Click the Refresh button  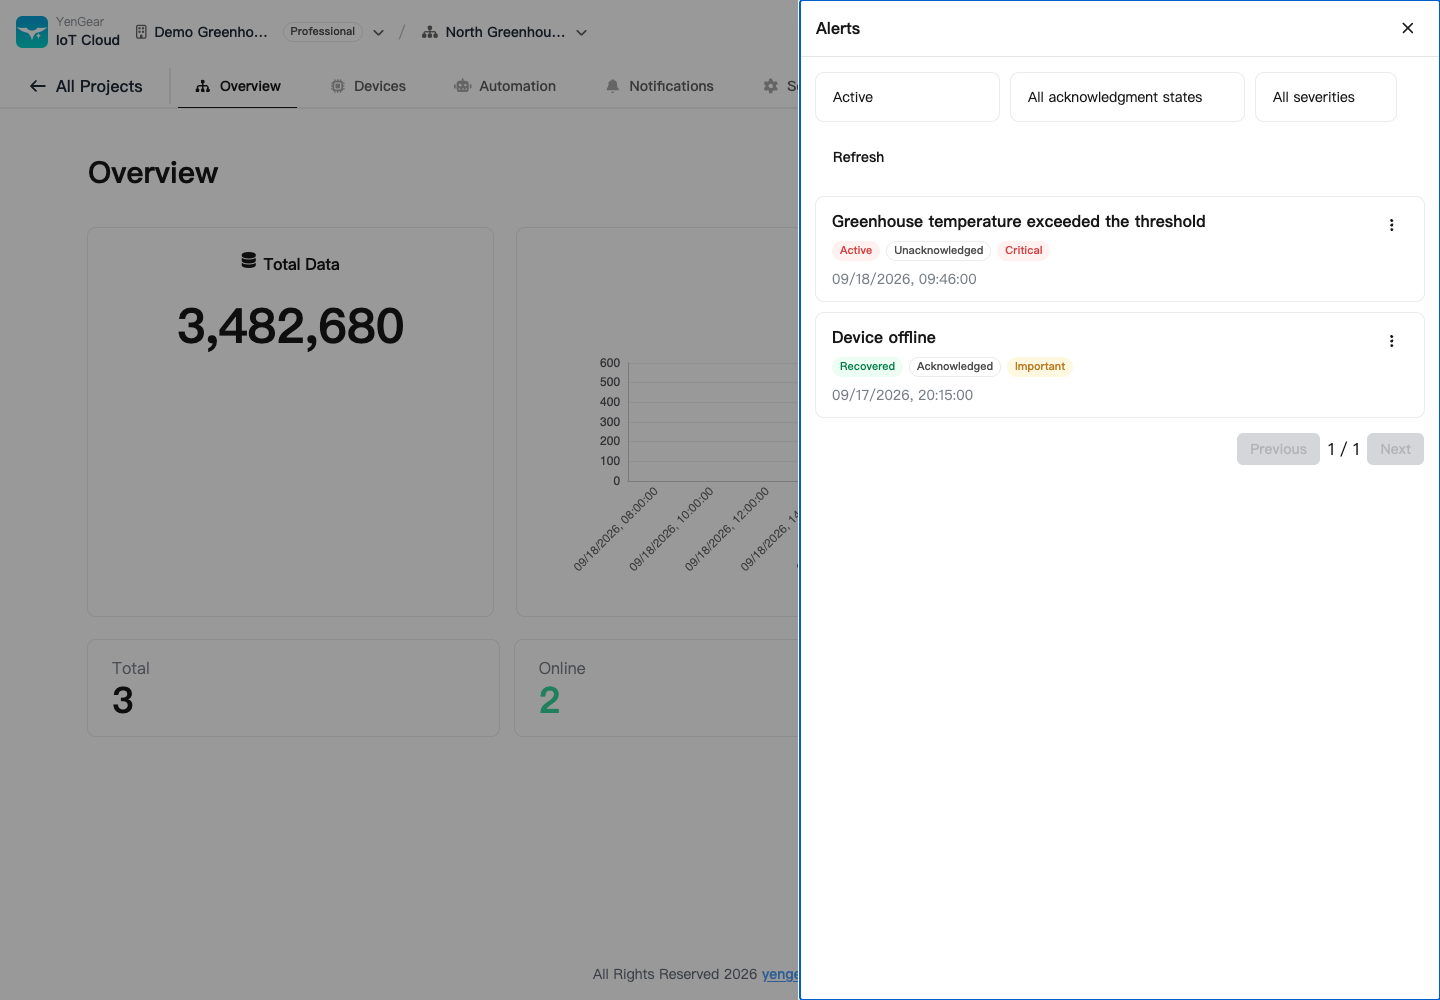pos(858,157)
